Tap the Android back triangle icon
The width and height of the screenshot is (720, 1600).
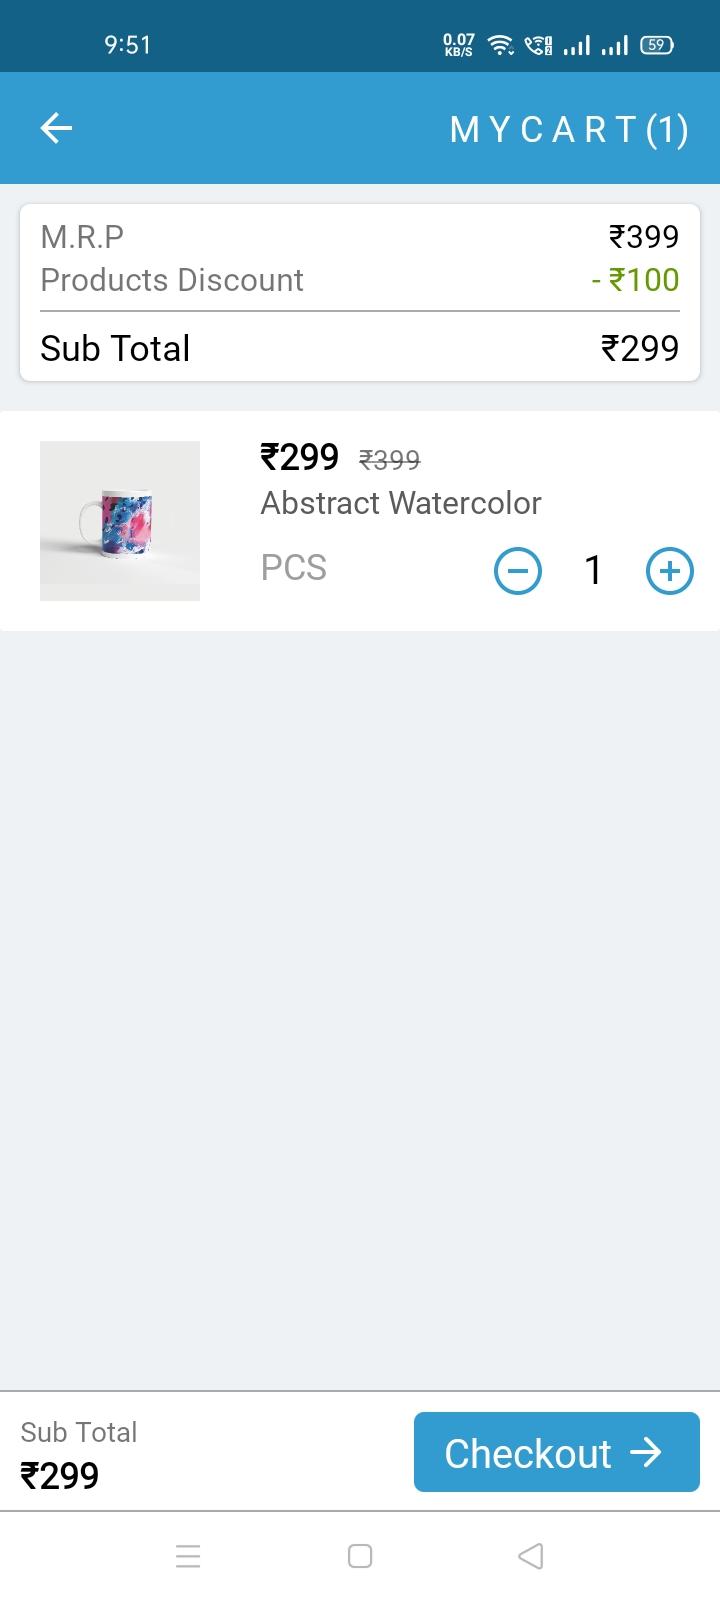(531, 1556)
